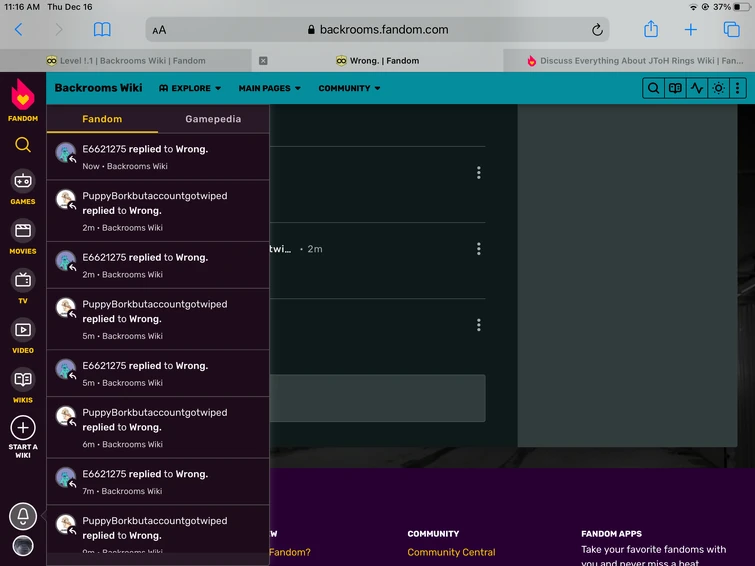Open the Safari share sheet icon

pyautogui.click(x=651, y=29)
